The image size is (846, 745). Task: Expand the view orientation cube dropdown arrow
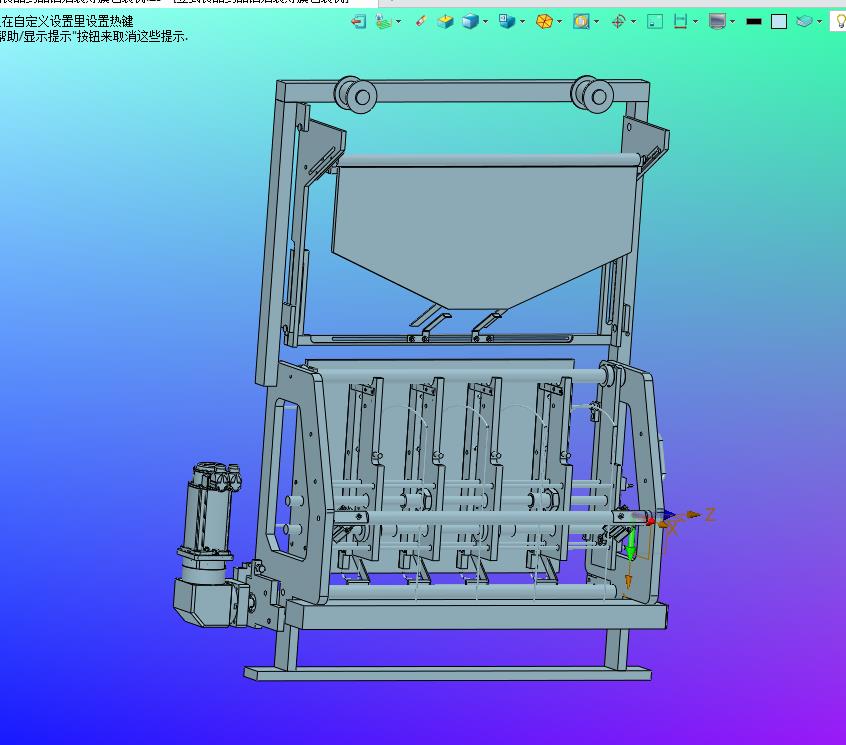click(x=522, y=22)
